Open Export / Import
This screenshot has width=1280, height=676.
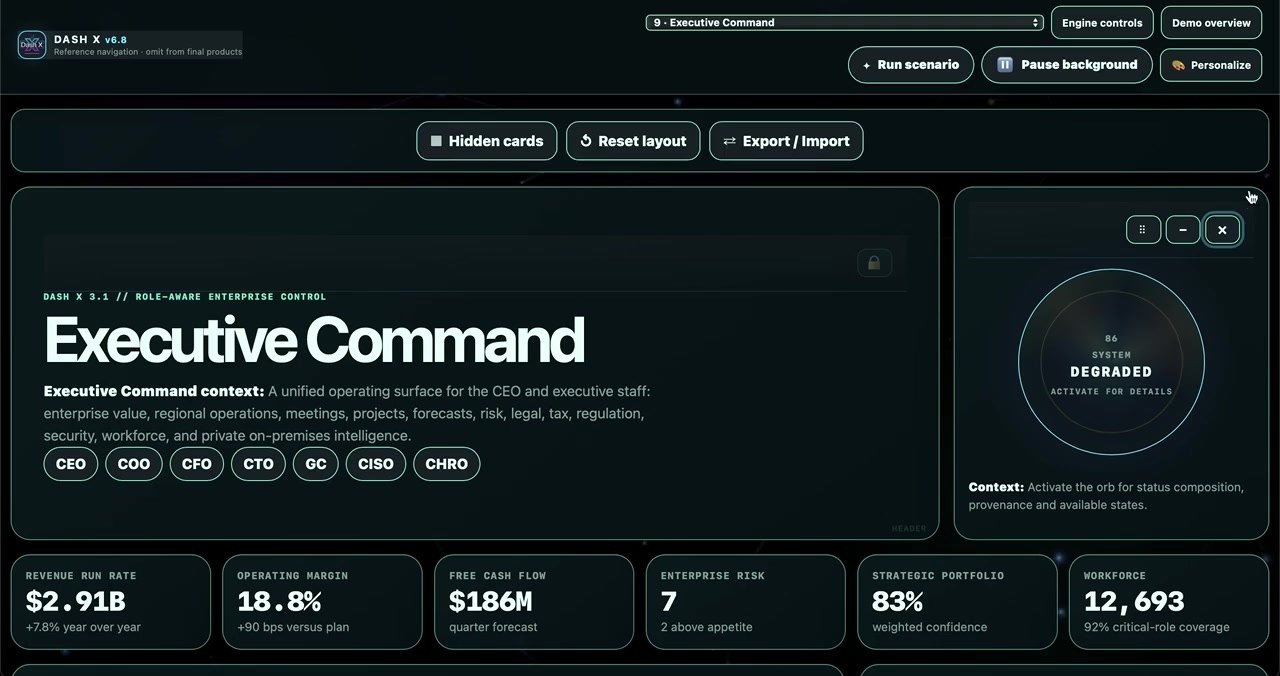(786, 141)
